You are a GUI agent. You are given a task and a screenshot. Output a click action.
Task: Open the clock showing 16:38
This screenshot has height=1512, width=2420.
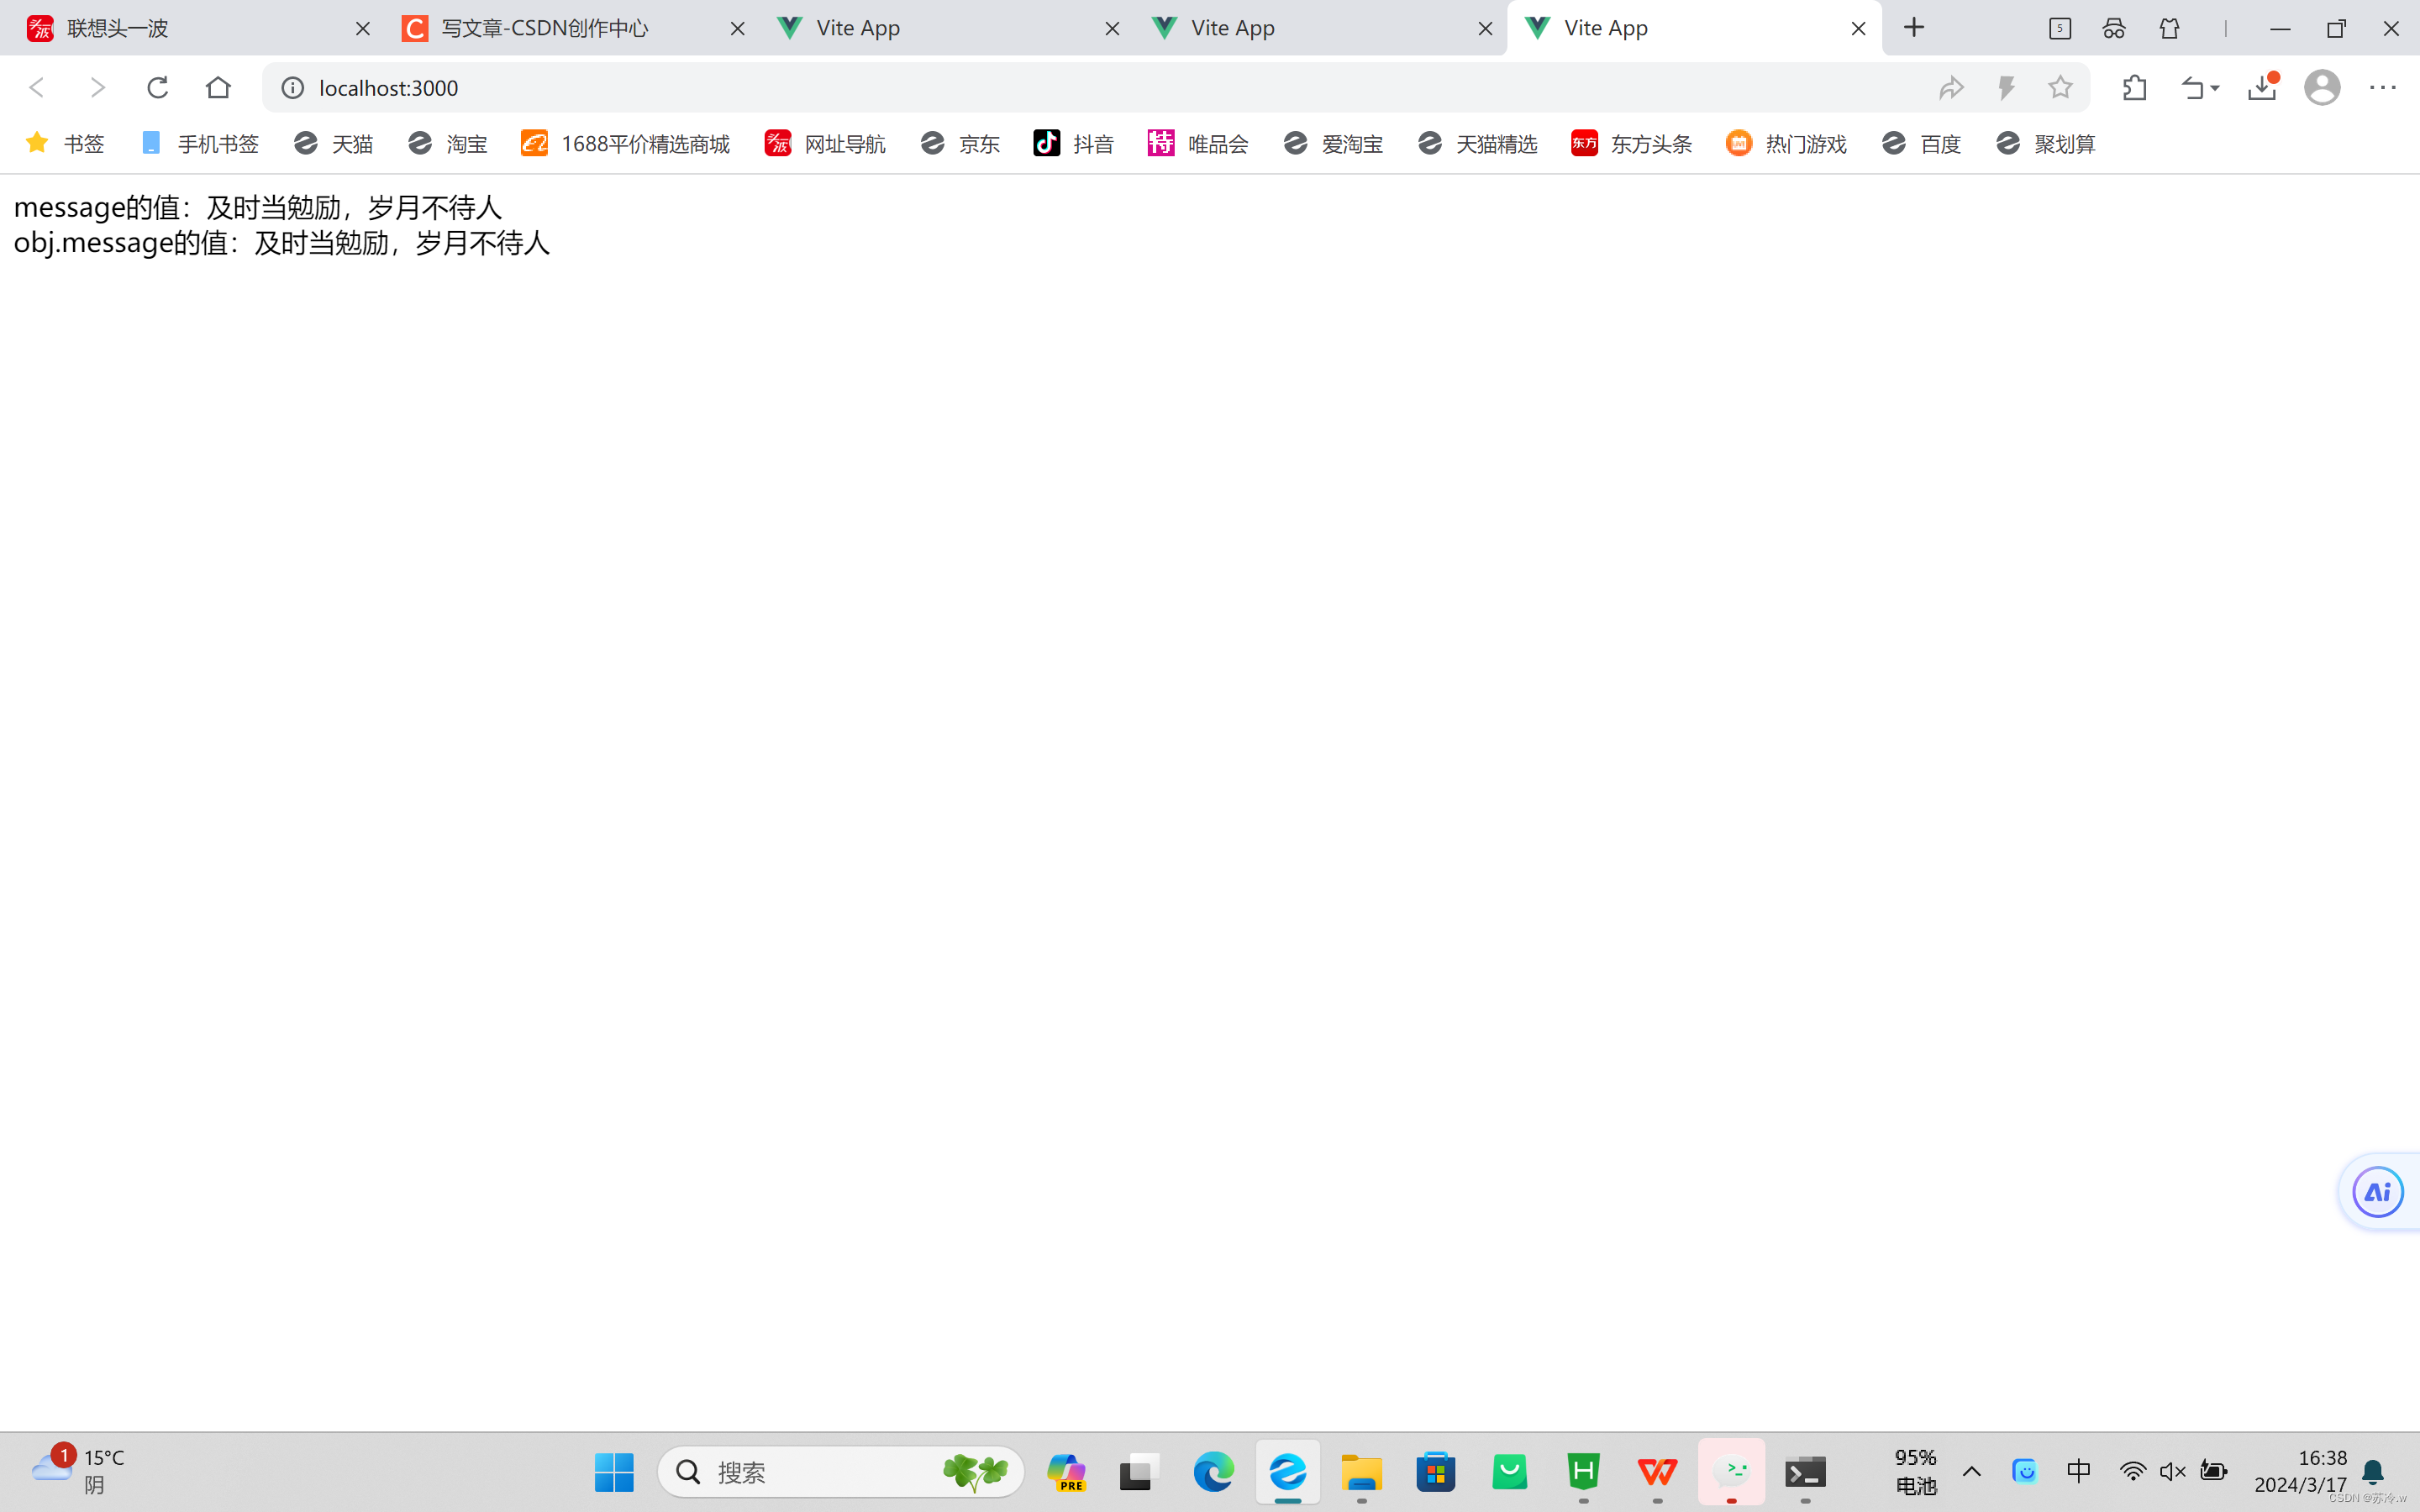2301,1471
